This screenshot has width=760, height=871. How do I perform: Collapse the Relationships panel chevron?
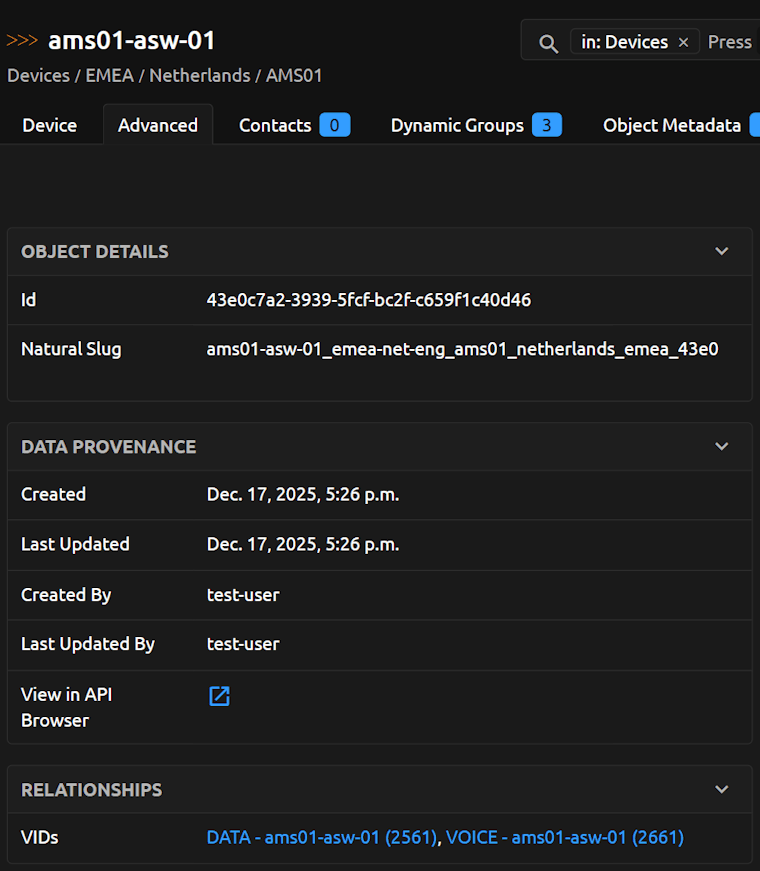pos(722,789)
